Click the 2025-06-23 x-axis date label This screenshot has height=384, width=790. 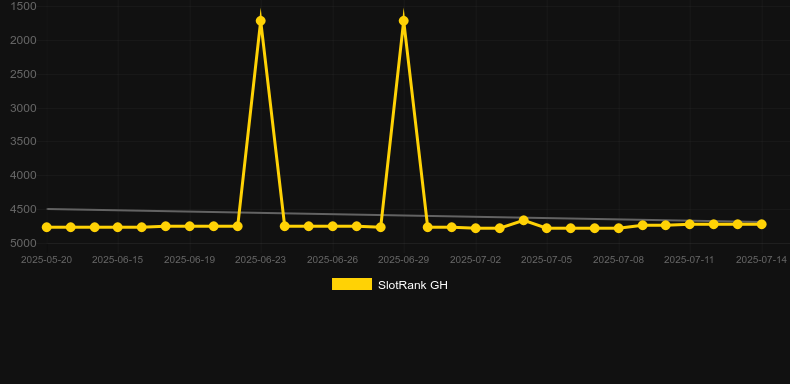[x=260, y=260]
